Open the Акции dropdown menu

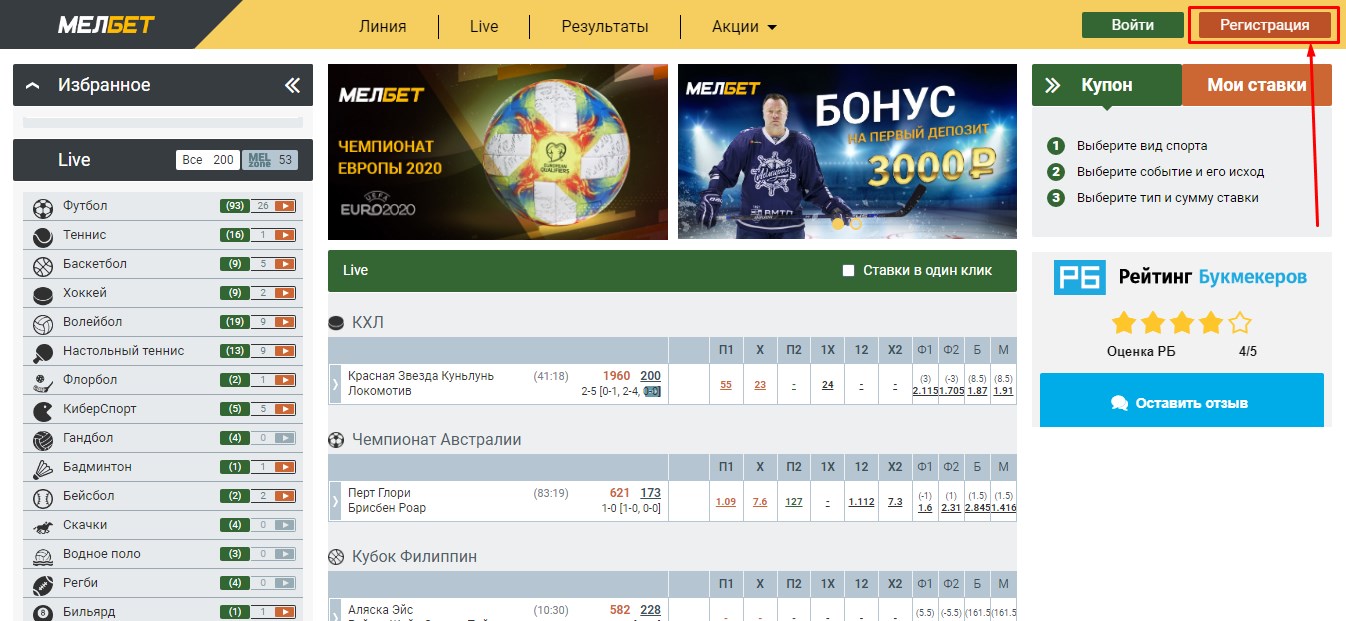tap(744, 27)
